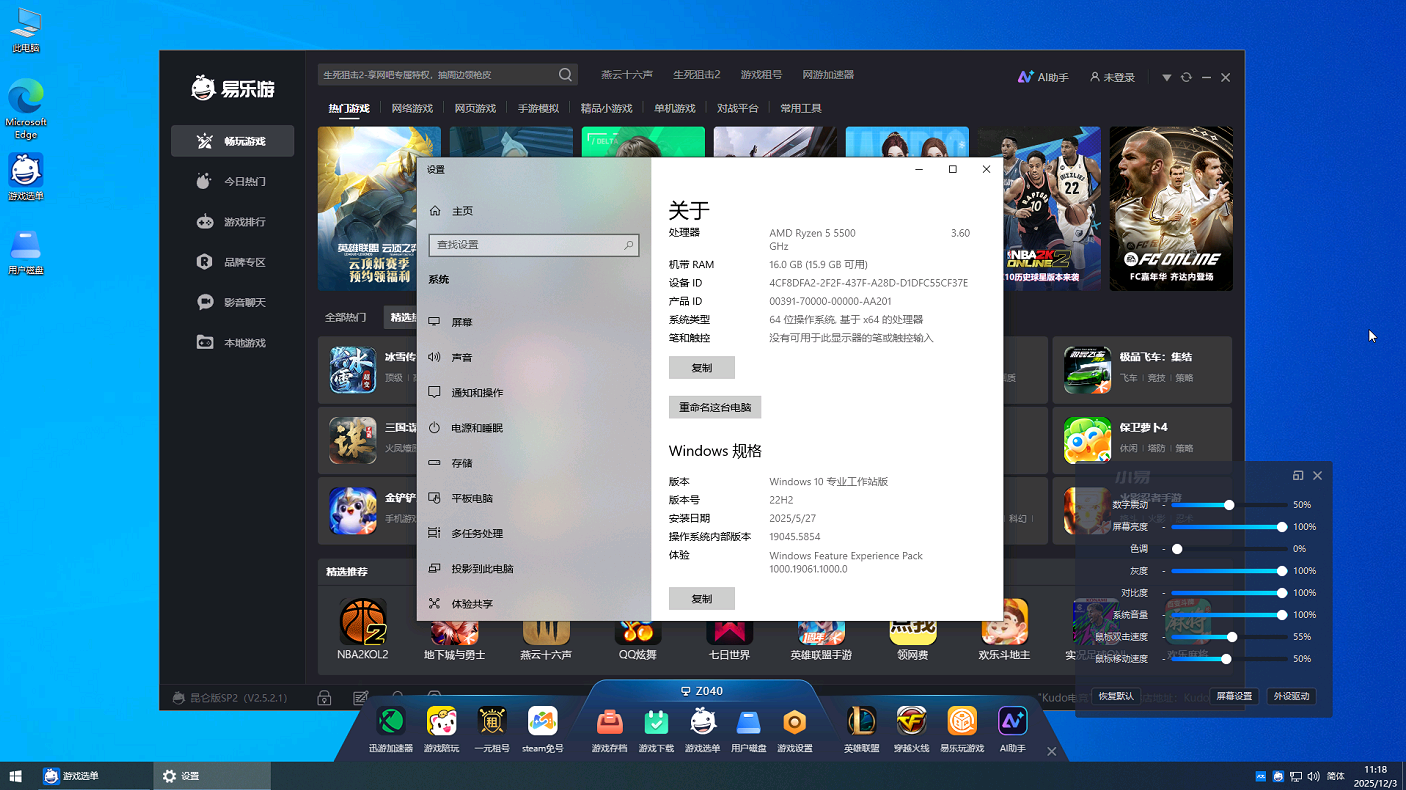1406x790 pixels.
Task: Open 迅游加速器 in the bottom dock
Action: 390,722
